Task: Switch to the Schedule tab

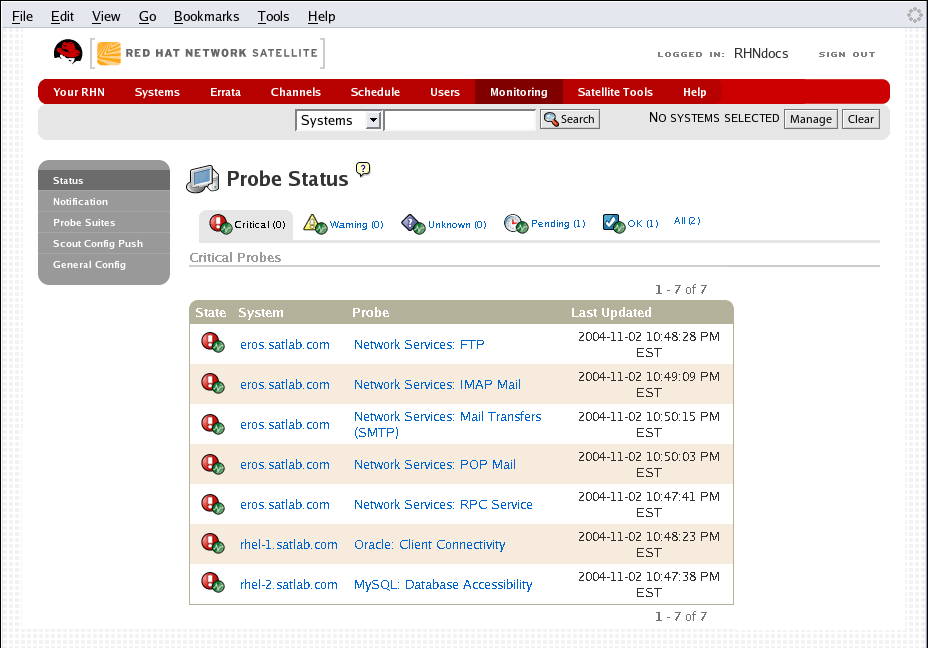Action: click(375, 92)
